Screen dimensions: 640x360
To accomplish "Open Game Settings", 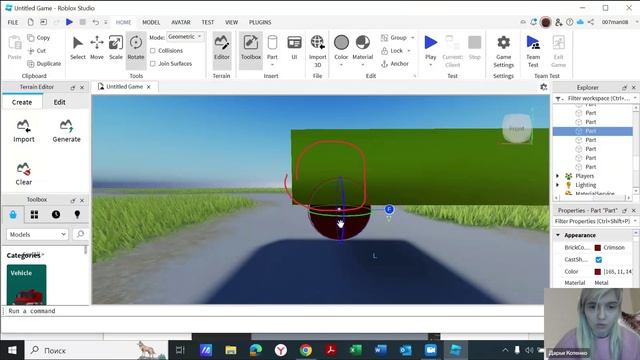I will [x=503, y=51].
